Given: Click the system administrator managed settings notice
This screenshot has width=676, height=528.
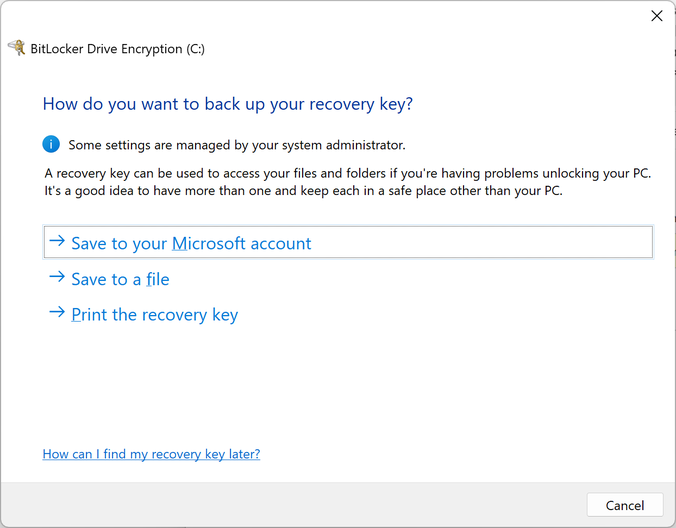Looking at the screenshot, I should pos(237,145).
